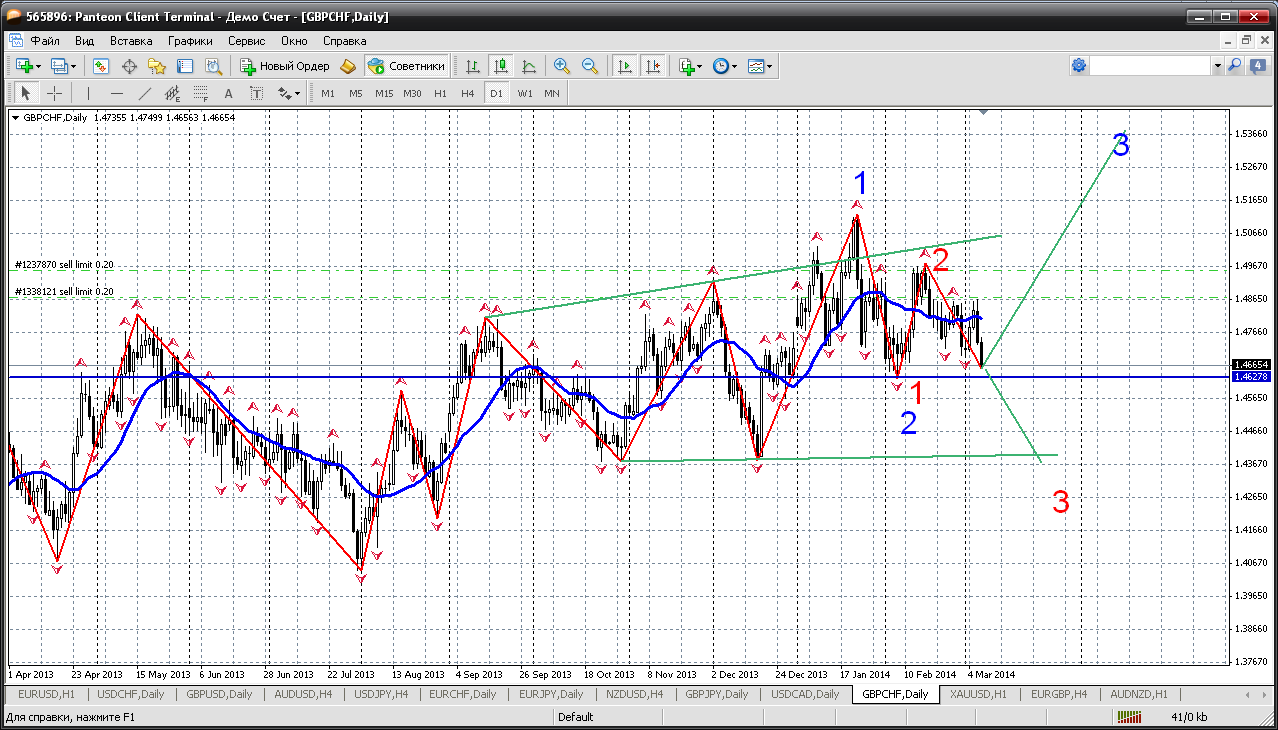Viewport: 1278px width, 730px height.
Task: Switch chart to line chart mode
Action: point(529,66)
